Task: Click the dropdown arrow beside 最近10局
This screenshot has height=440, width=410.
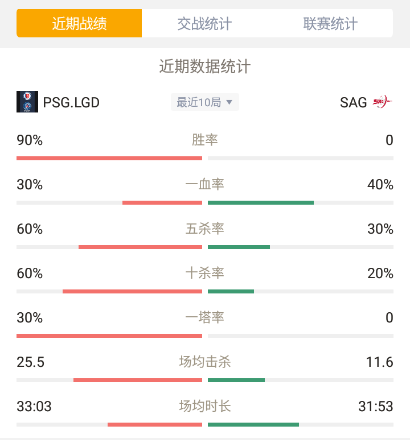Action: (229, 102)
